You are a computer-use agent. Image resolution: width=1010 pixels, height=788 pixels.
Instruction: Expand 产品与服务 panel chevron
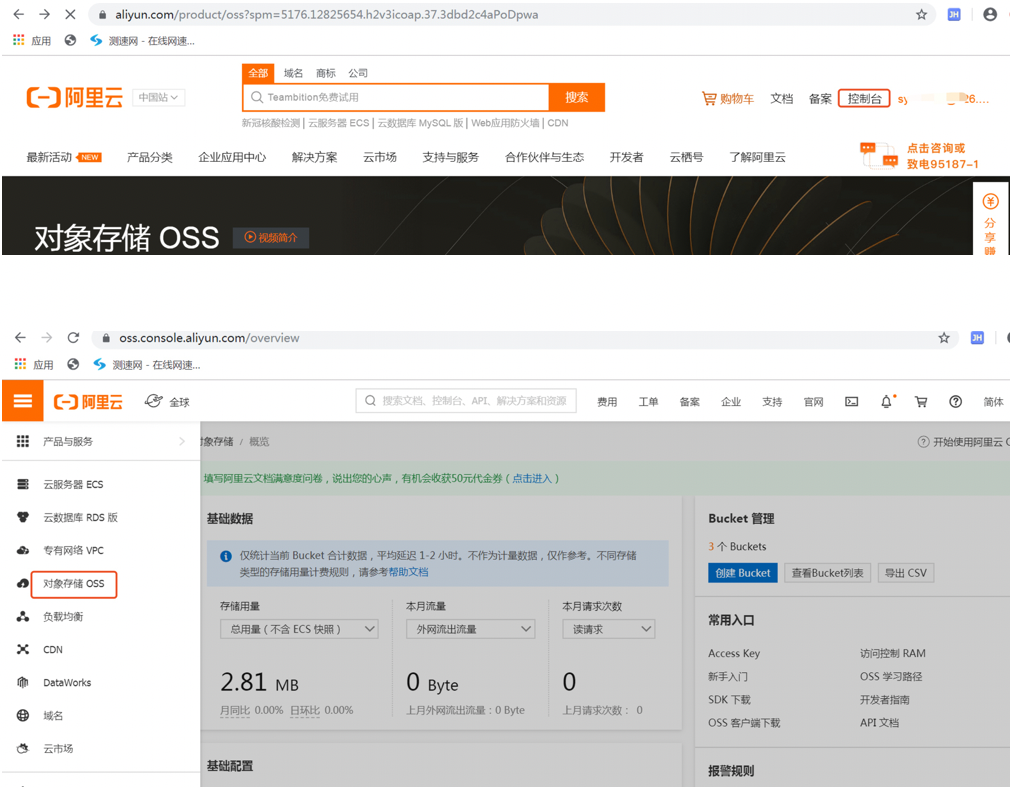(x=182, y=441)
